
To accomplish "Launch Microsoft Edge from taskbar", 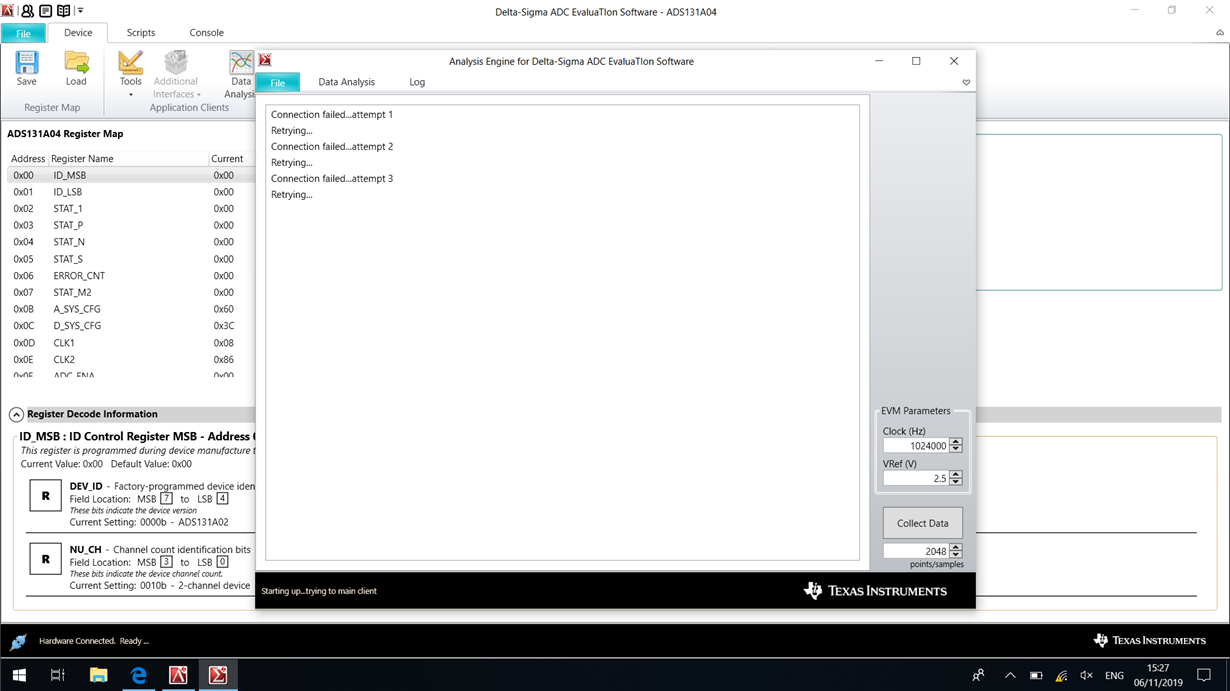I will (138, 676).
